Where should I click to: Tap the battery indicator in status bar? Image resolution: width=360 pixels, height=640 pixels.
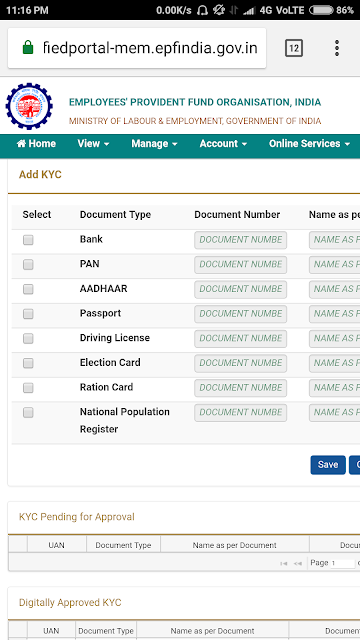[321, 10]
